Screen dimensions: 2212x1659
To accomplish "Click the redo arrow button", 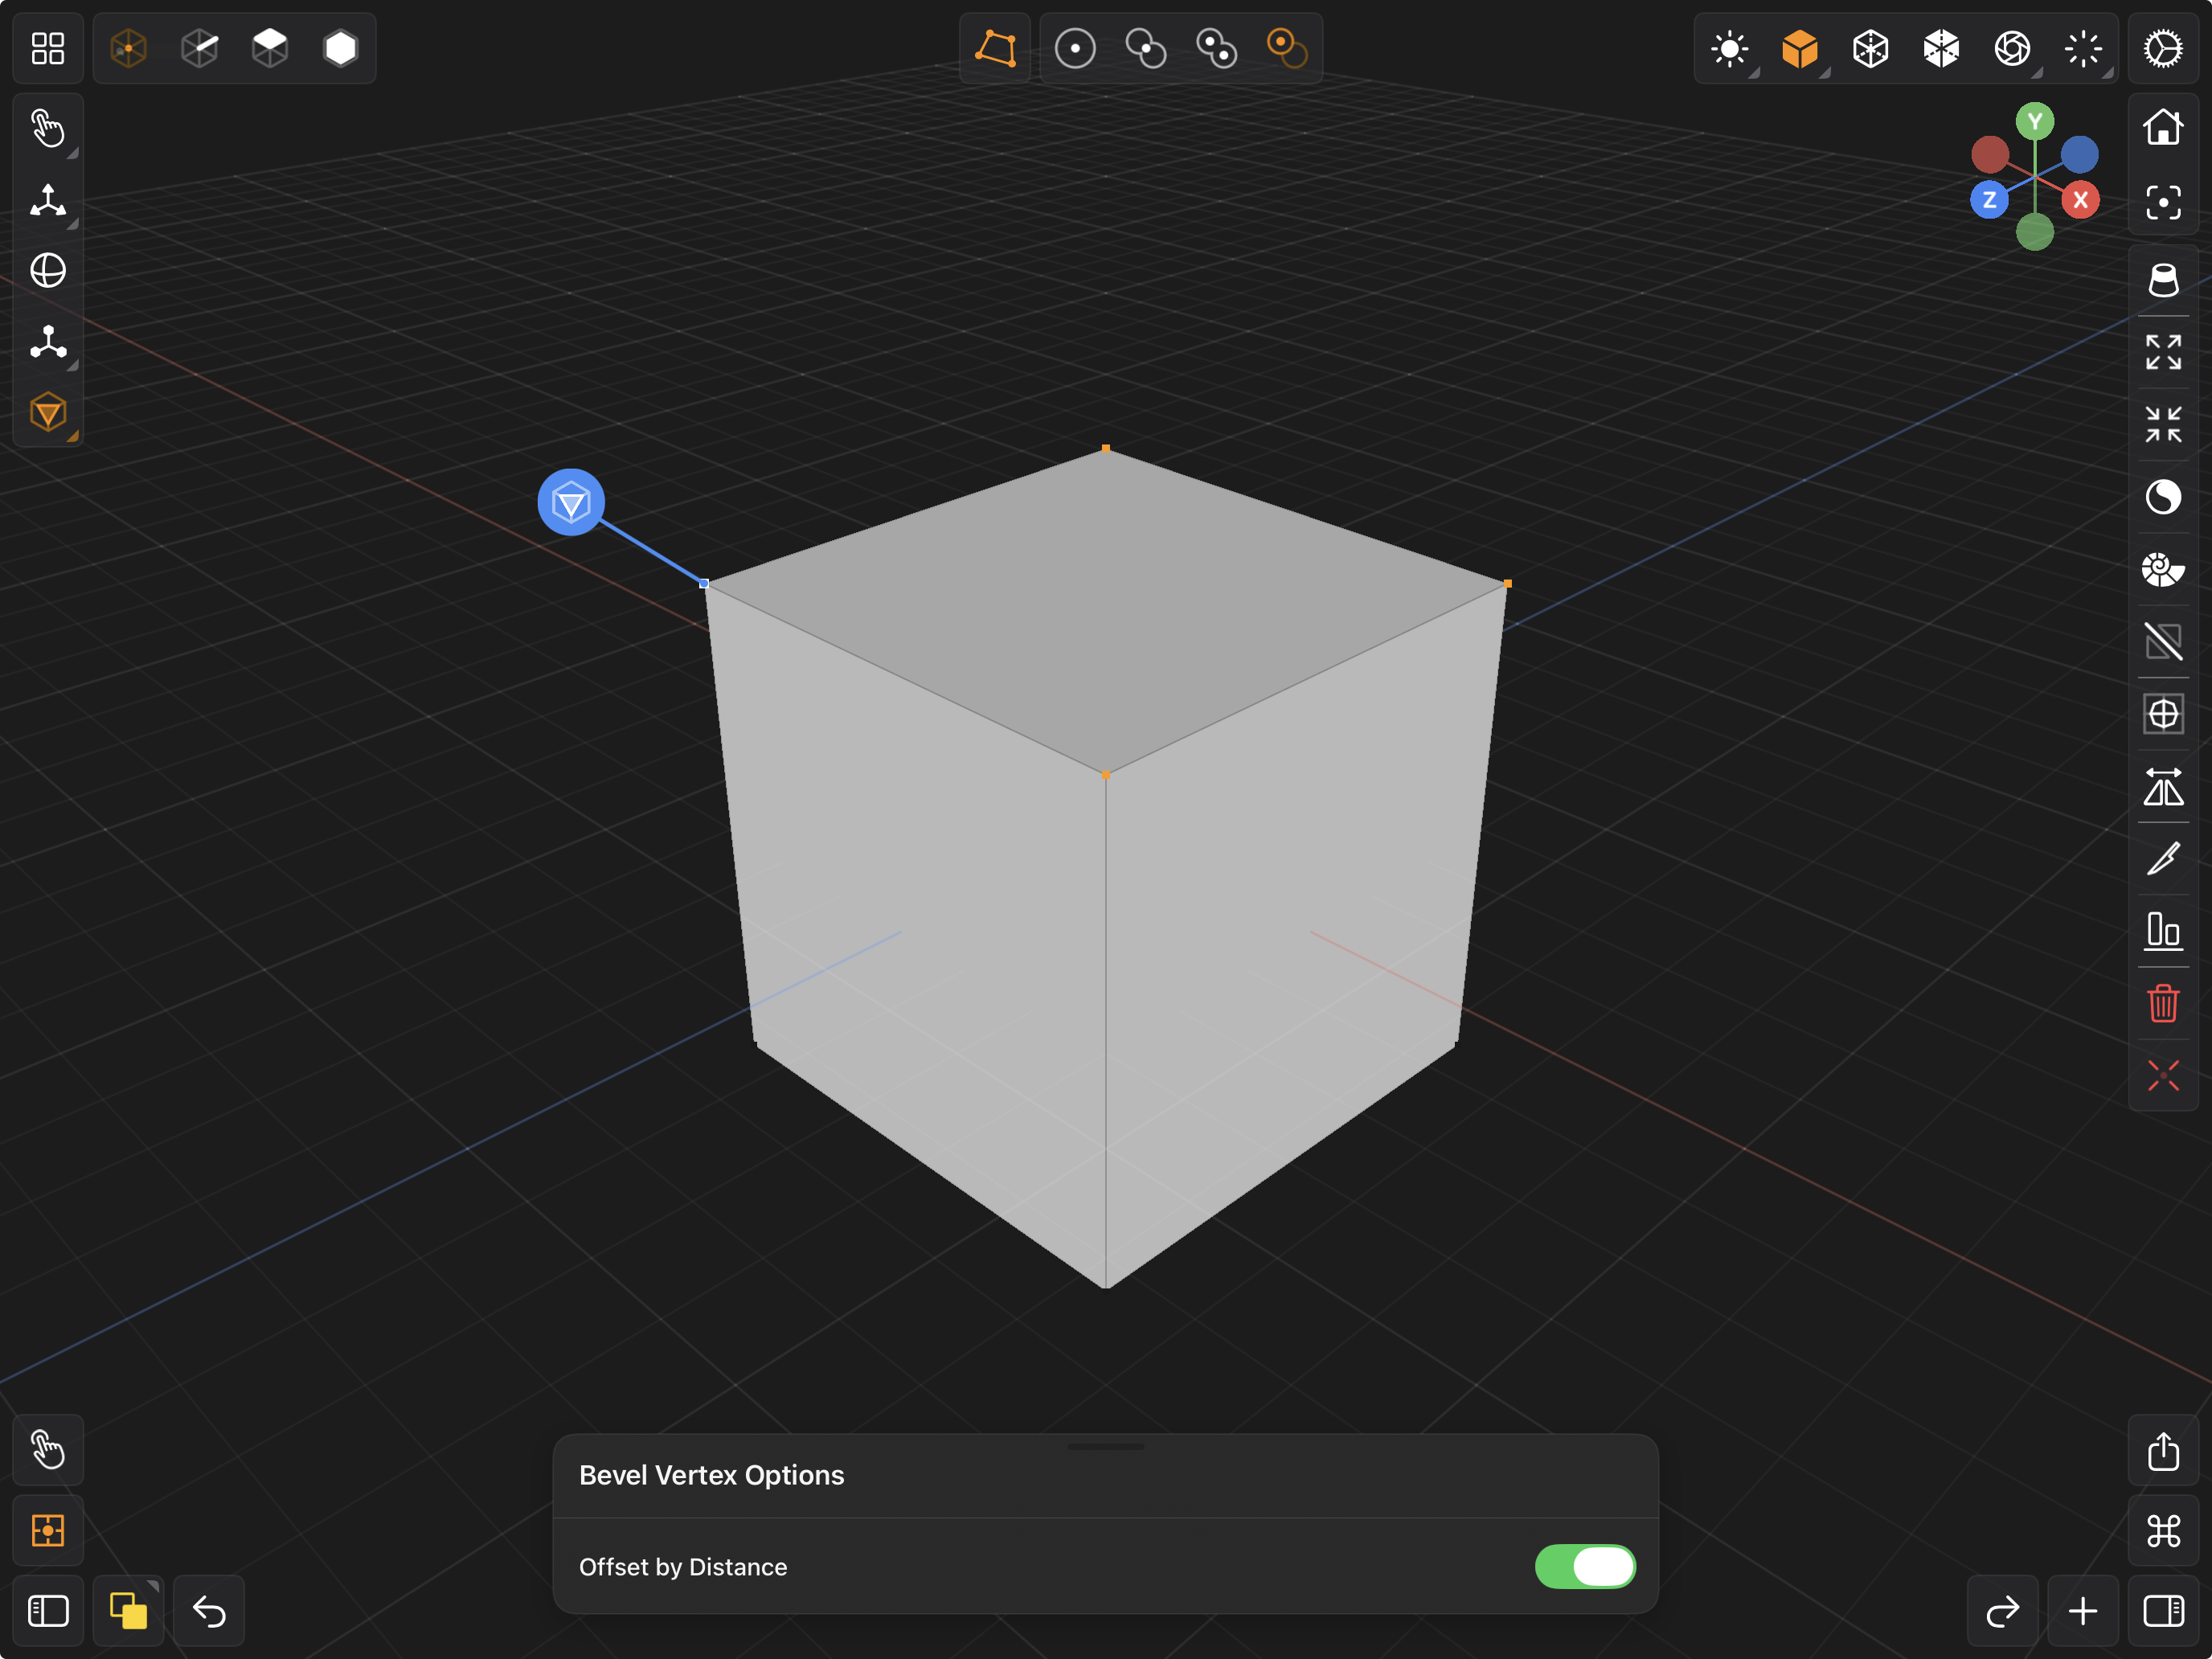I will (x=2003, y=1611).
